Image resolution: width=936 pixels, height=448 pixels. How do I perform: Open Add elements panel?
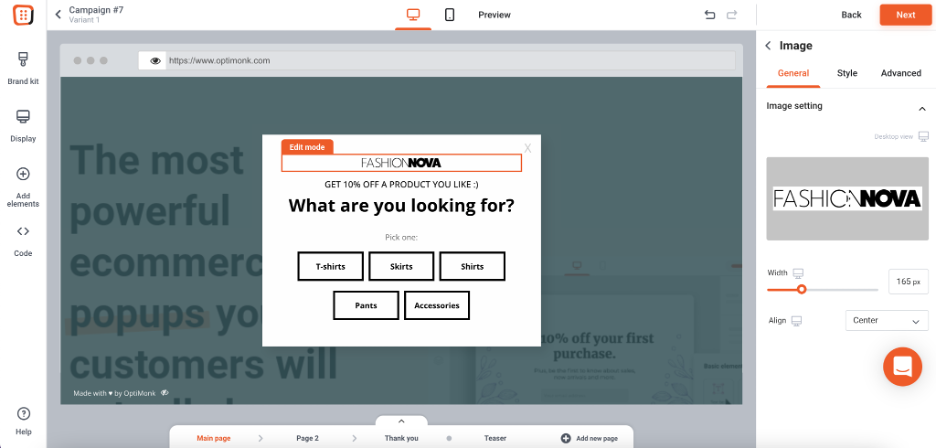pos(23,187)
